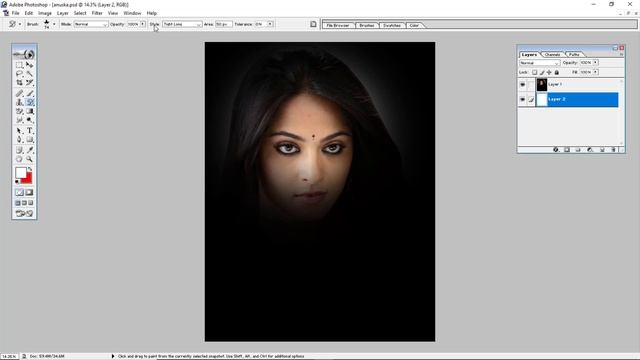This screenshot has height=360, width=640.
Task: Select the Hand tool
Action: [x=19, y=159]
